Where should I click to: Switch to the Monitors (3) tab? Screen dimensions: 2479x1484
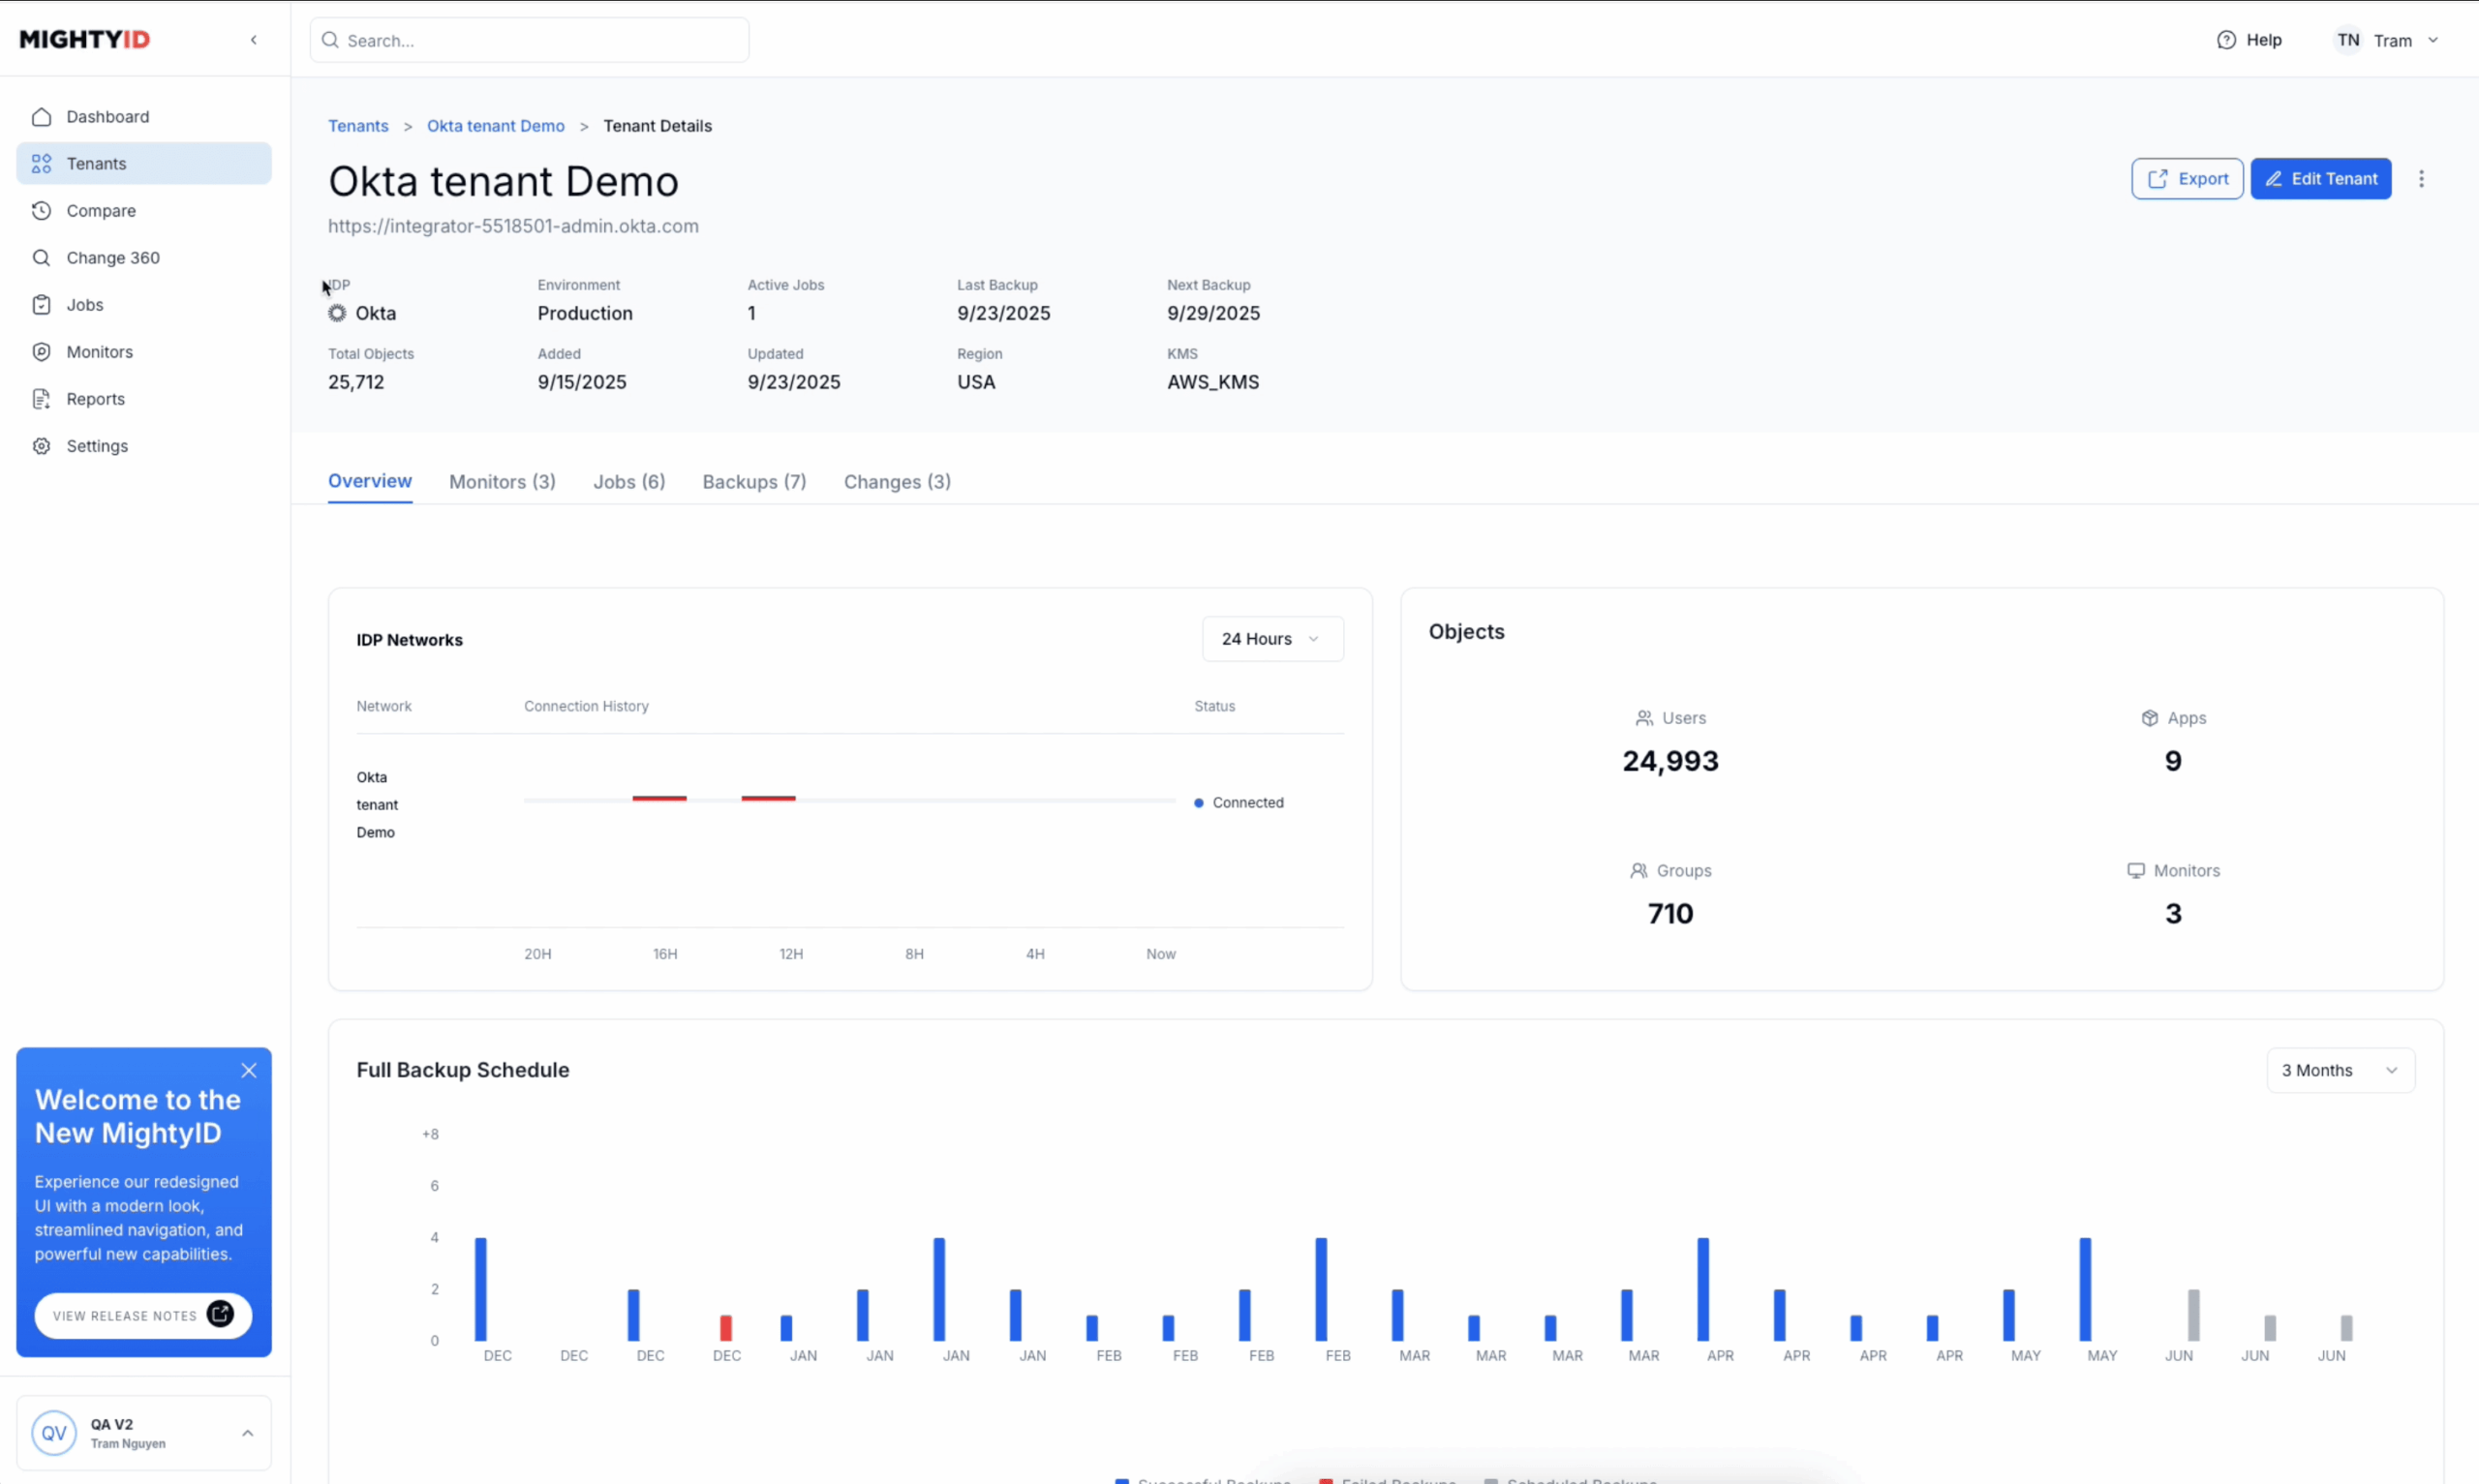[502, 482]
